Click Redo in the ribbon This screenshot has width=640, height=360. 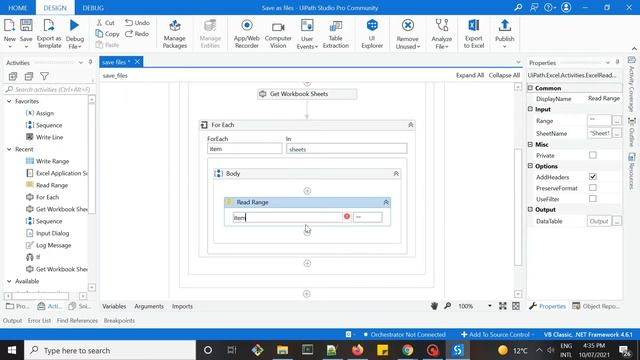click(137, 34)
